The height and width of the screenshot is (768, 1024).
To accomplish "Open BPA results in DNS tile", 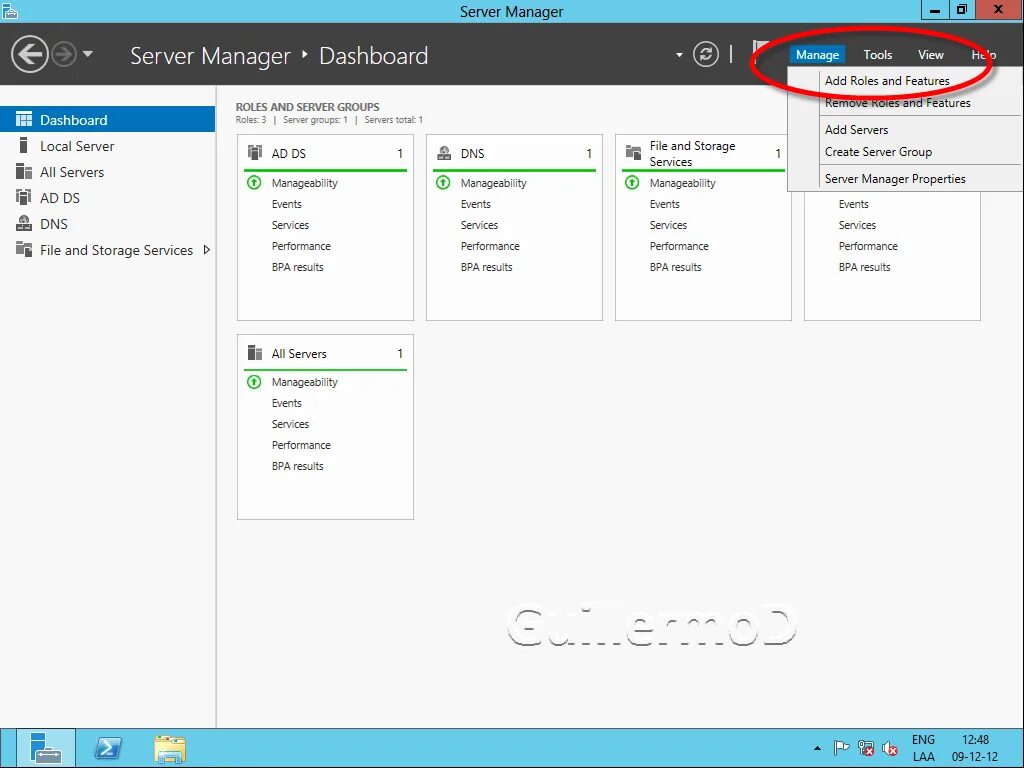I will tap(487, 267).
